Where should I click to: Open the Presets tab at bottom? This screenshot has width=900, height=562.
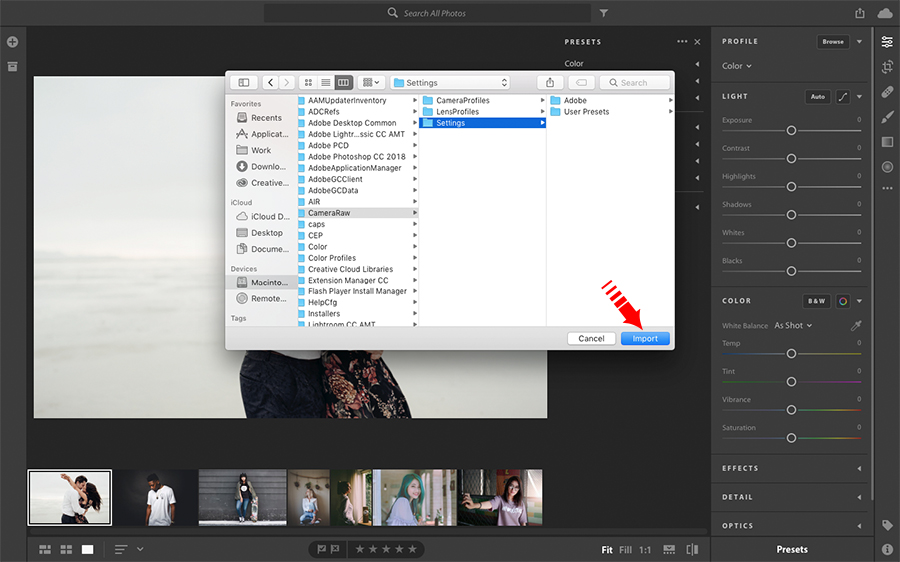[x=792, y=549]
